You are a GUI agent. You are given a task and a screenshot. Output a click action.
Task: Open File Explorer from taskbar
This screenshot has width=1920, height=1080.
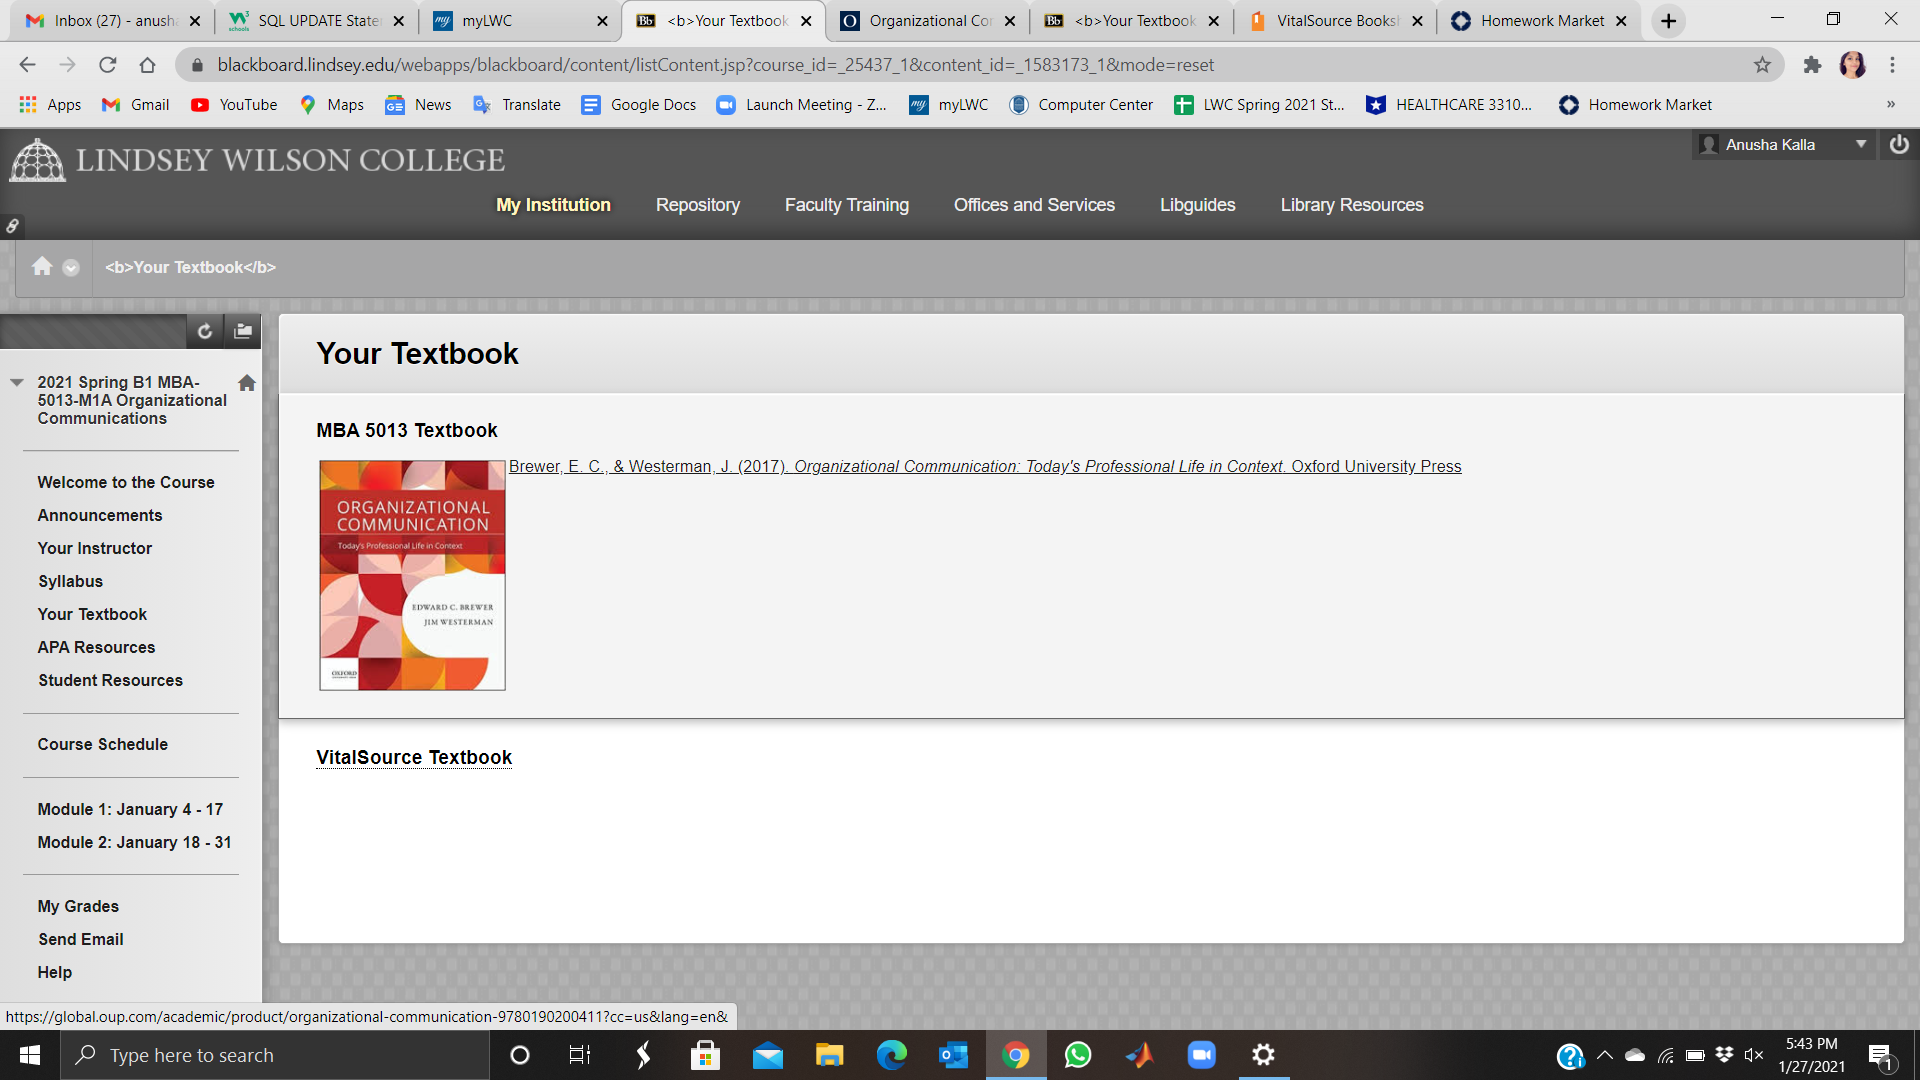pyautogui.click(x=829, y=1055)
